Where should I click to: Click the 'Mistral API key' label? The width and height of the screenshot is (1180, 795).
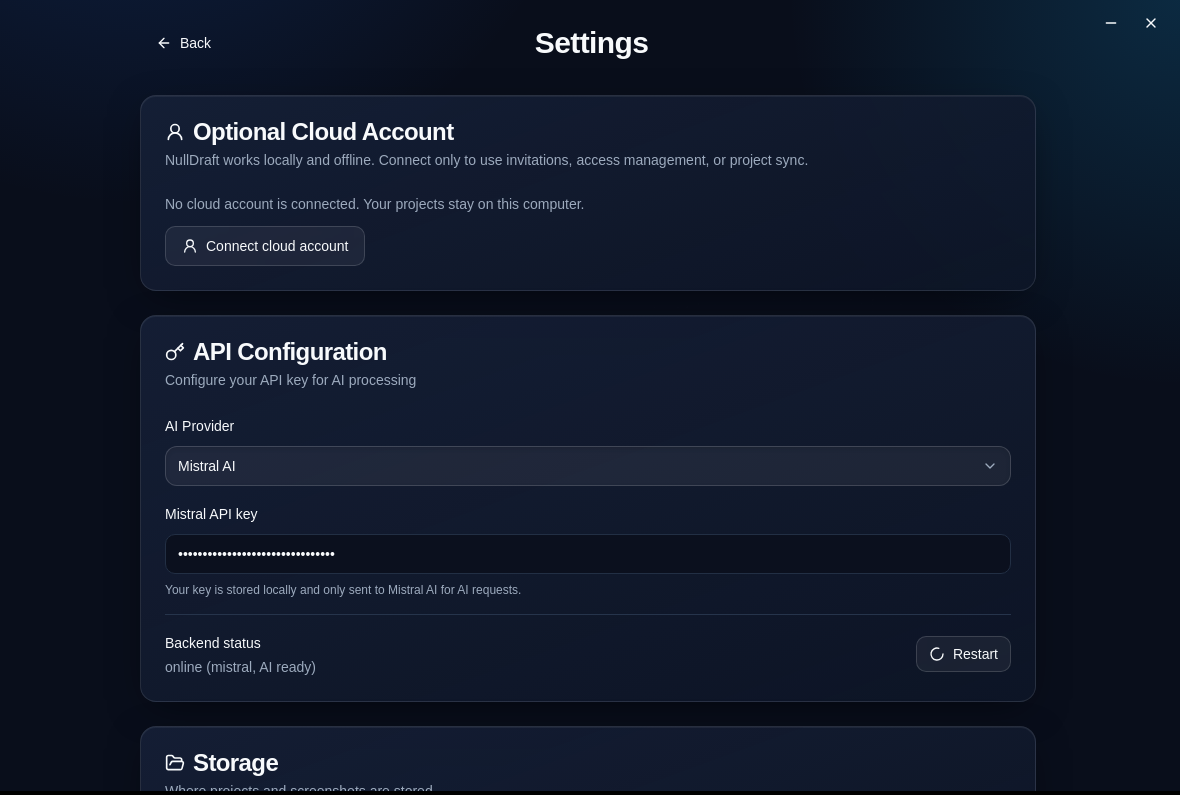click(211, 514)
